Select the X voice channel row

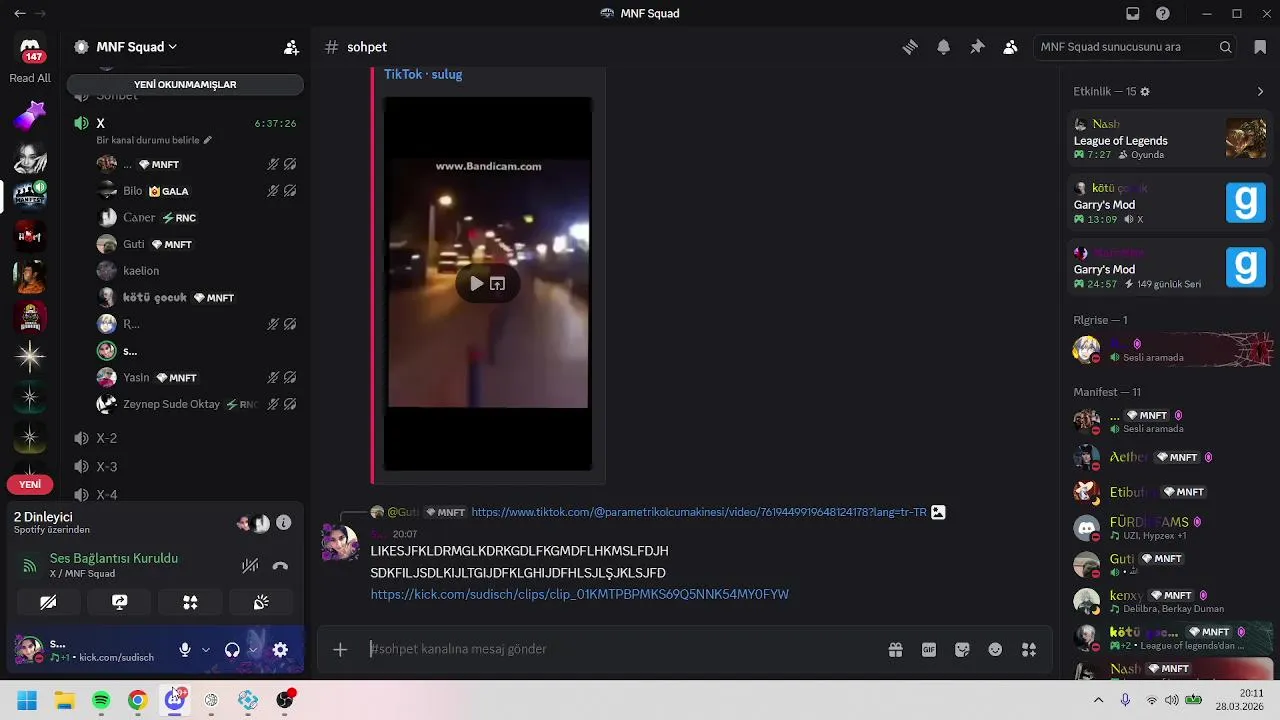[x=185, y=123]
